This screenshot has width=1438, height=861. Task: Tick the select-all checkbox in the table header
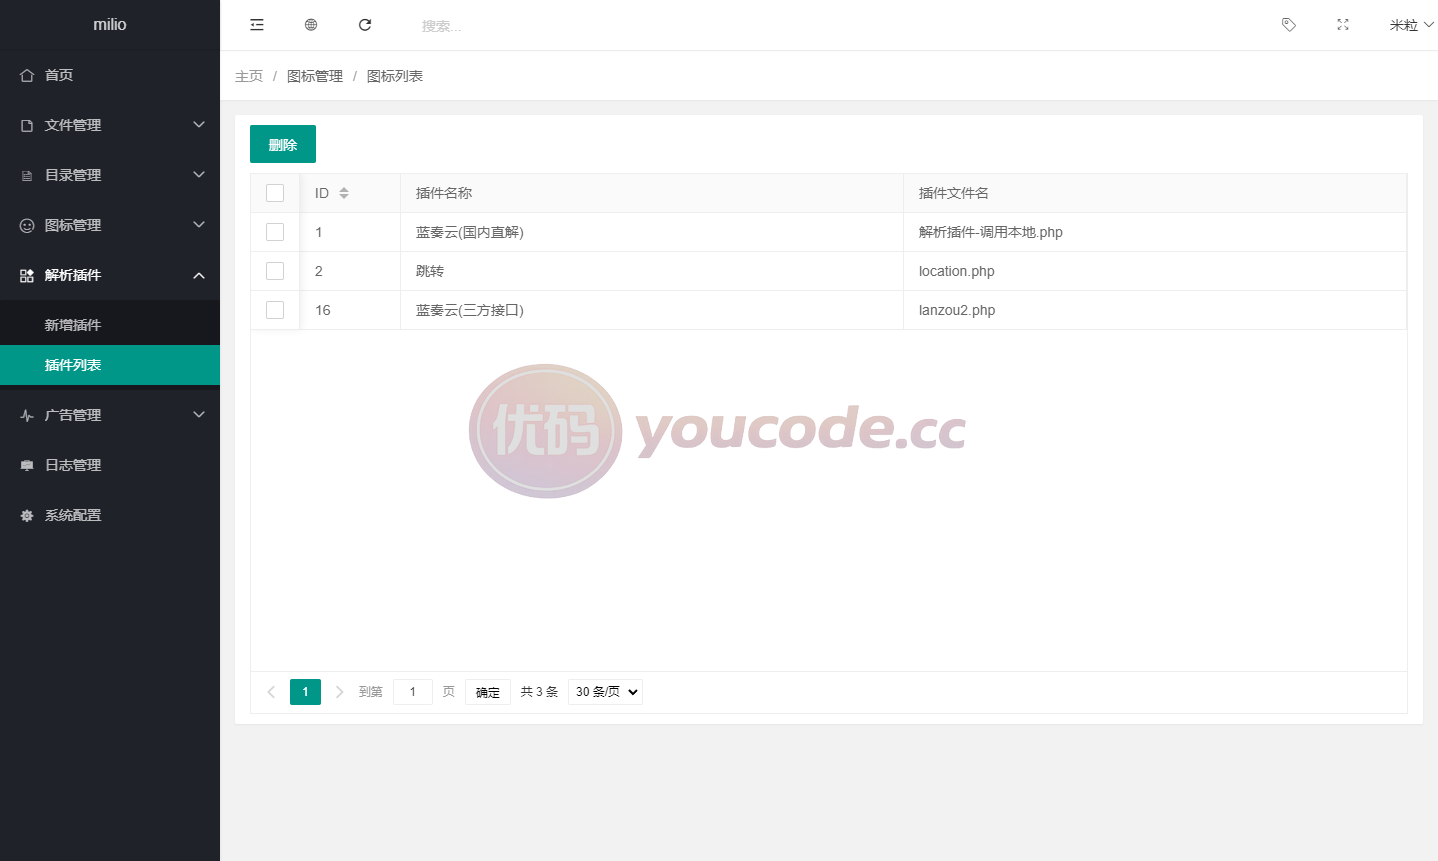(x=275, y=193)
